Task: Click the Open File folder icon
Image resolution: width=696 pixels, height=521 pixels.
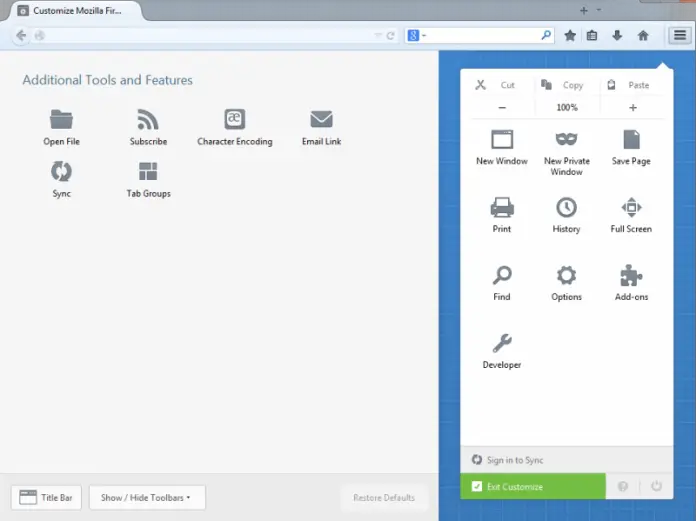Action: pyautogui.click(x=61, y=119)
